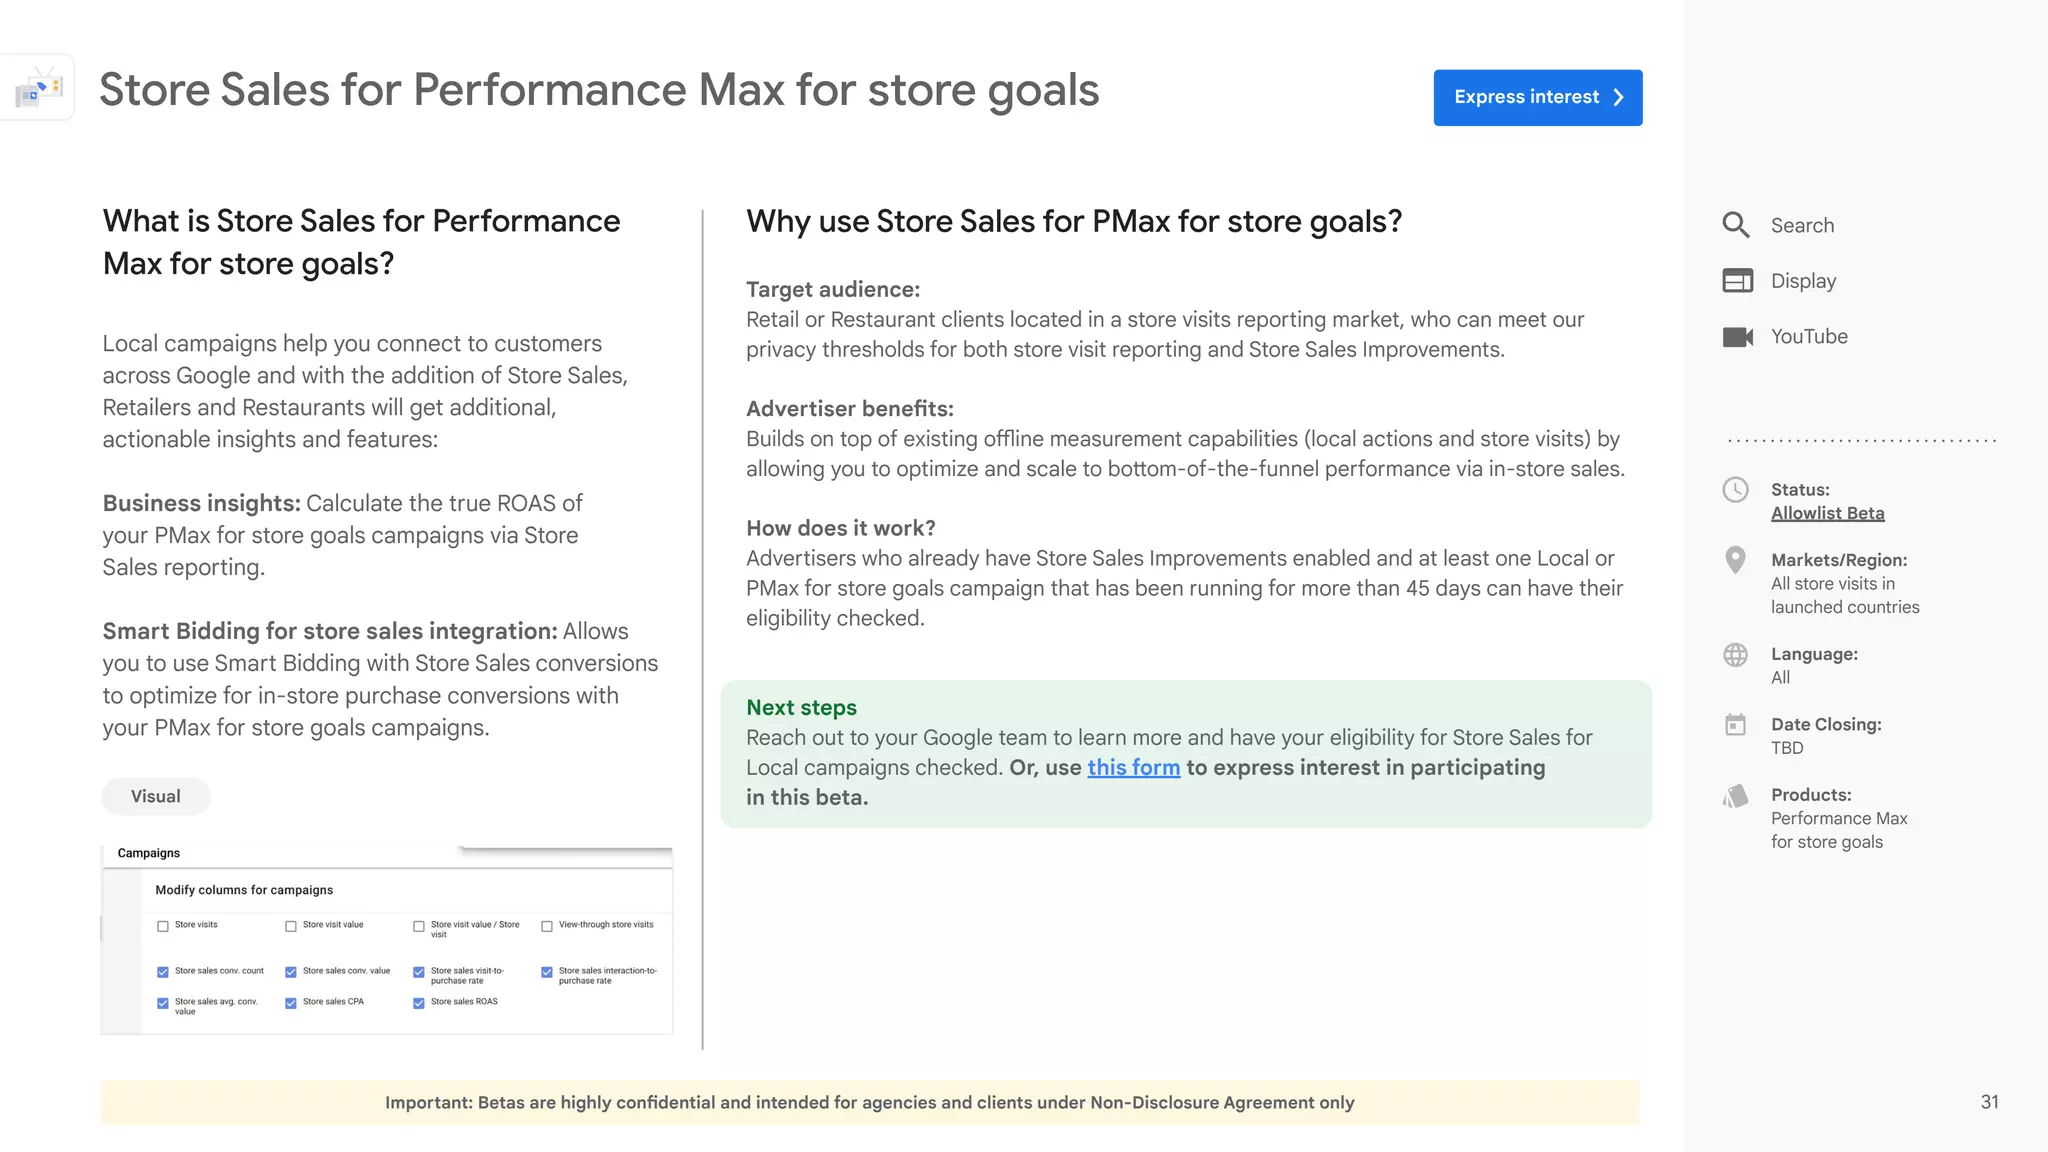Click the Date Closing calendar icon
The width and height of the screenshot is (2048, 1152).
click(1735, 724)
